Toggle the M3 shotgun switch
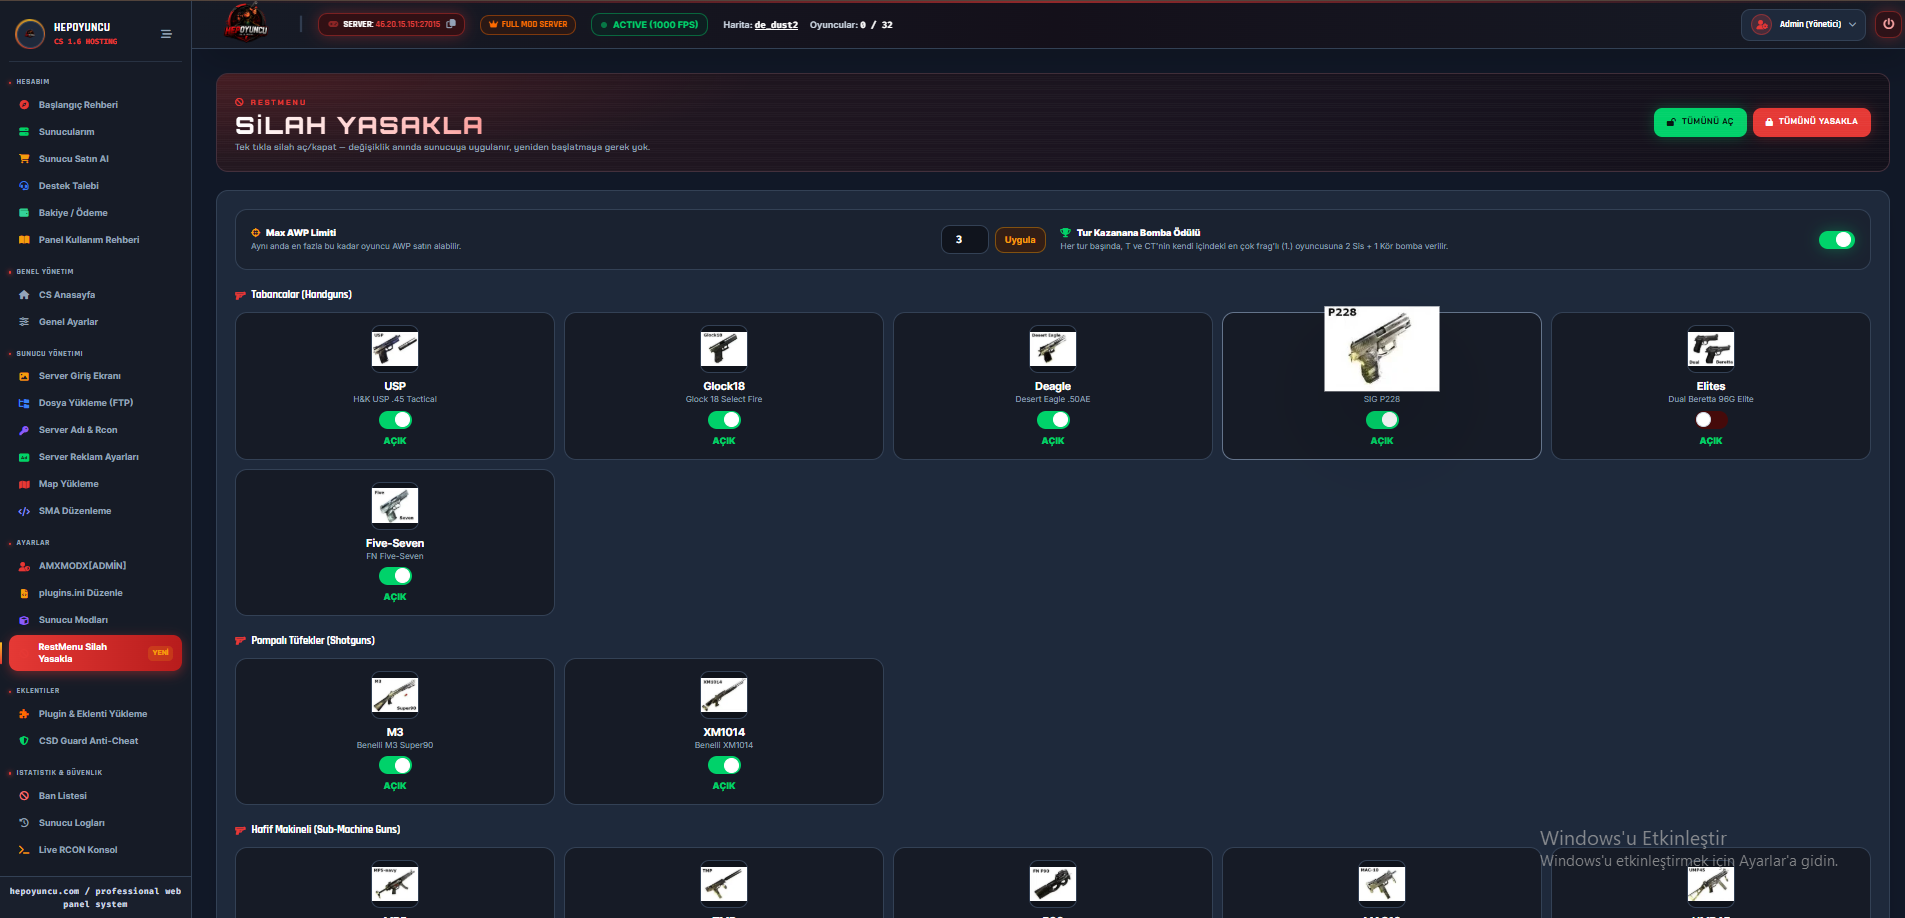Viewport: 1905px width, 918px height. [x=395, y=765]
